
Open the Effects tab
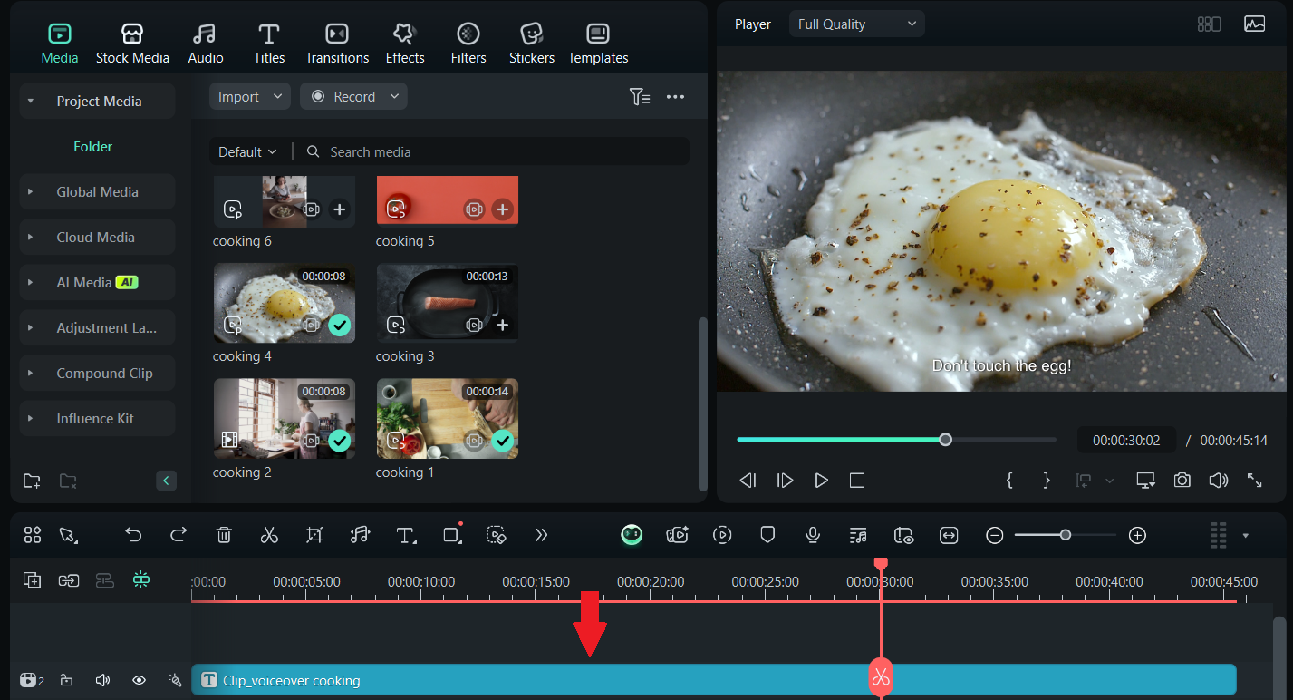405,44
